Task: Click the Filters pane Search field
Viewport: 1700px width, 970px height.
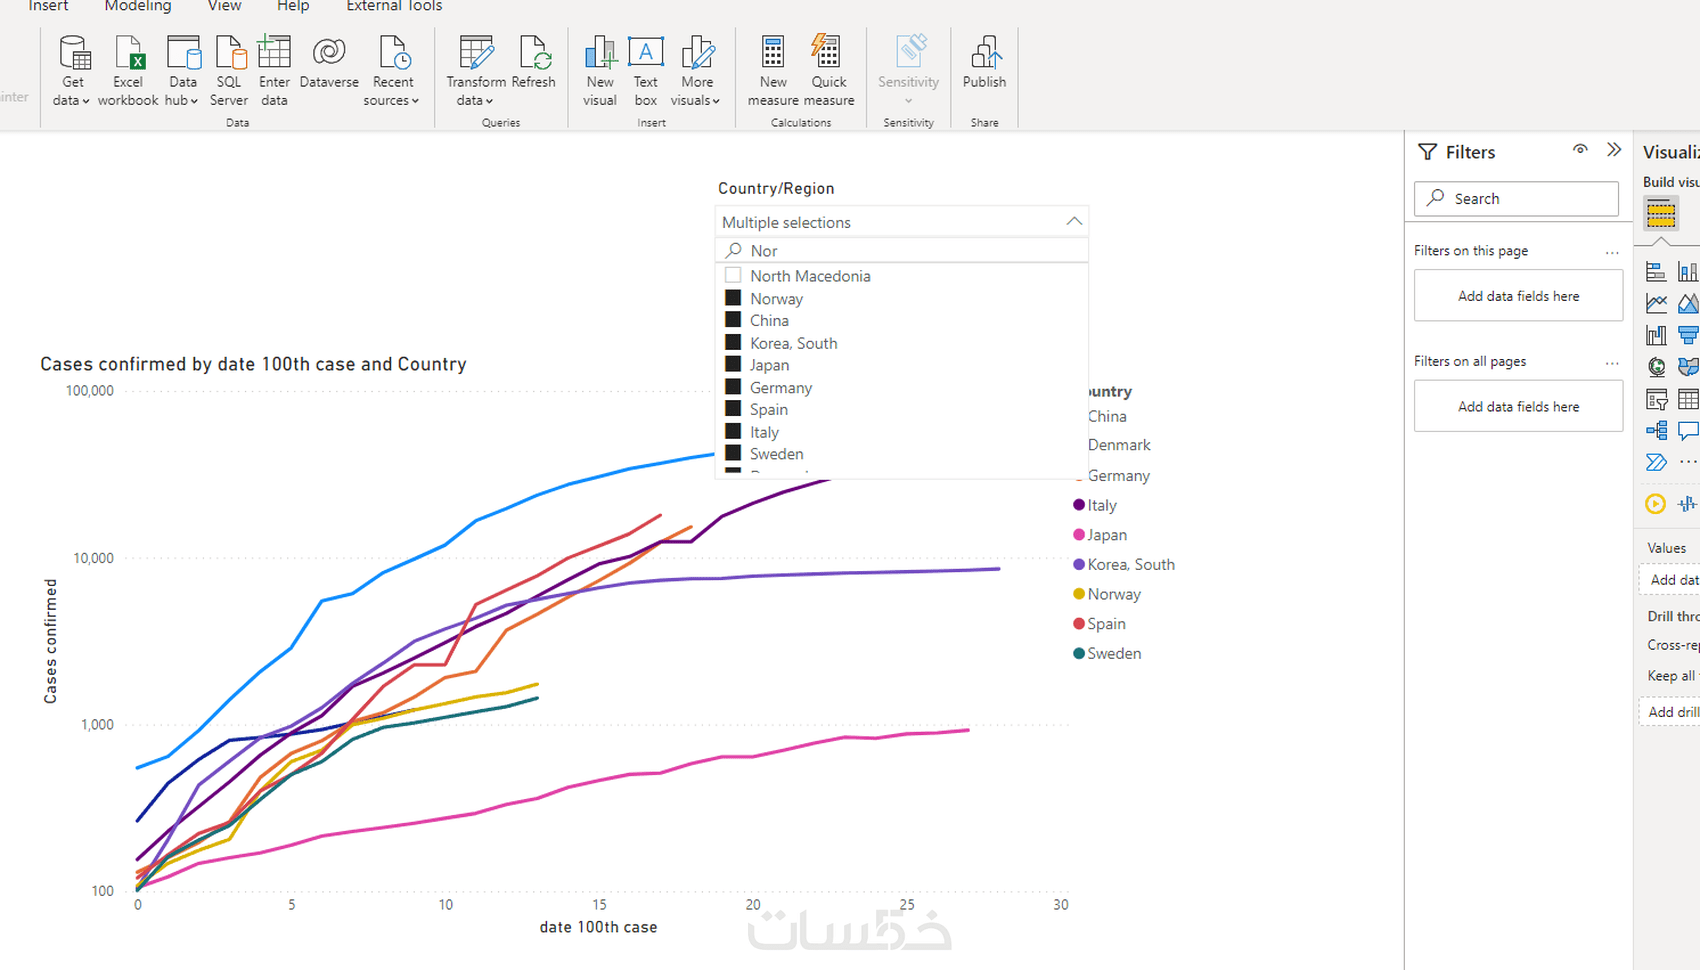Action: click(1516, 198)
